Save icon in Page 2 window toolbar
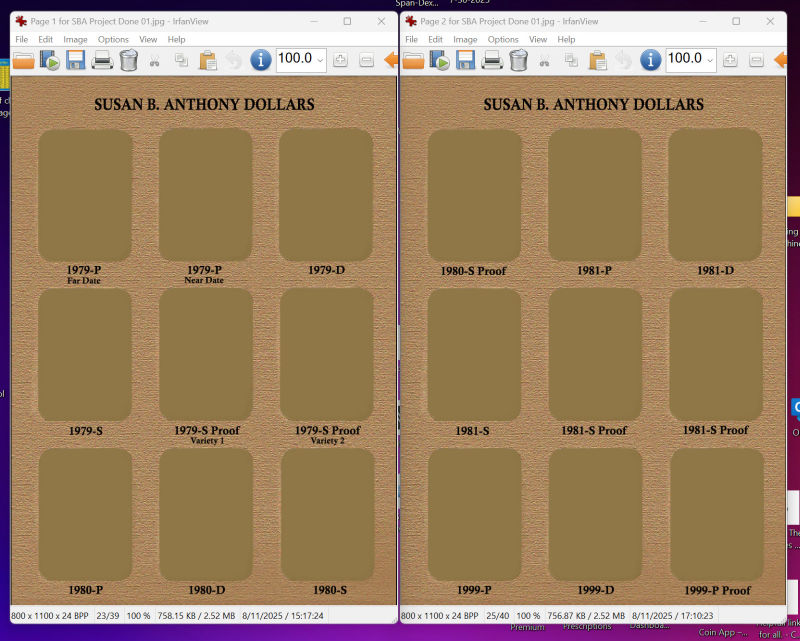800x641 pixels. [465, 60]
